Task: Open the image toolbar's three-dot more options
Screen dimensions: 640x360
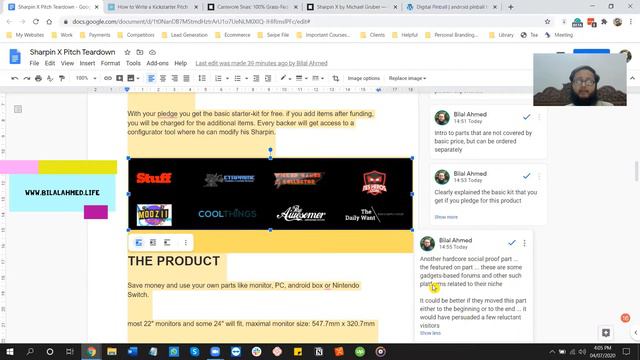Action: 186,242
